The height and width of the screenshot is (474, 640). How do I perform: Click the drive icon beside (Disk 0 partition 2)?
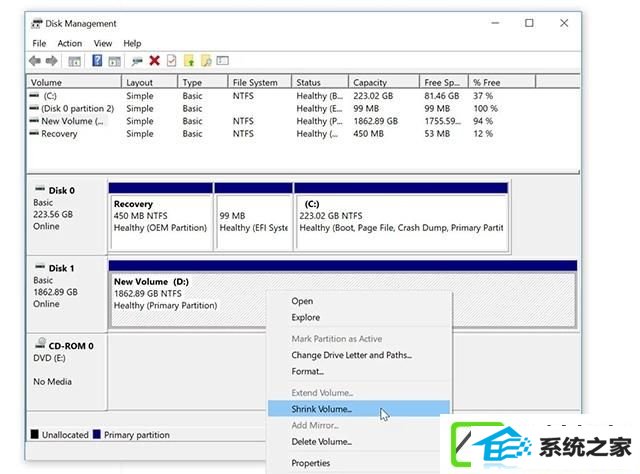pos(34,108)
